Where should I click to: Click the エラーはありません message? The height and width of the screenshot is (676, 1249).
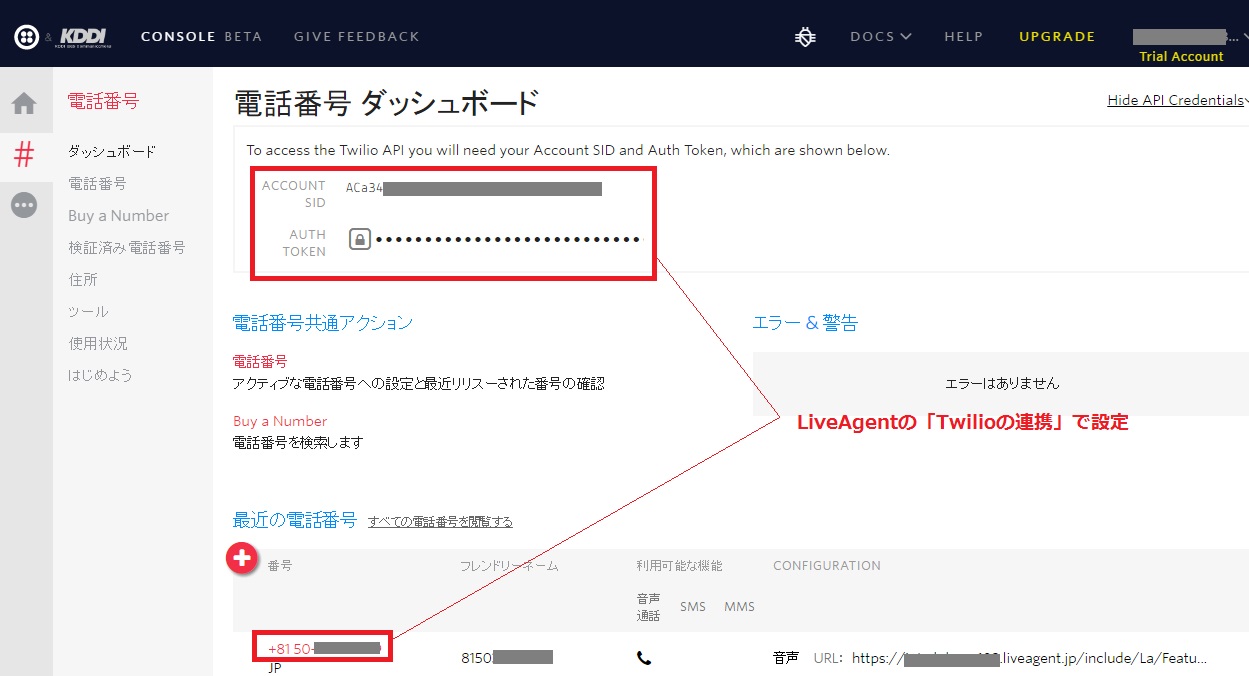(1002, 383)
